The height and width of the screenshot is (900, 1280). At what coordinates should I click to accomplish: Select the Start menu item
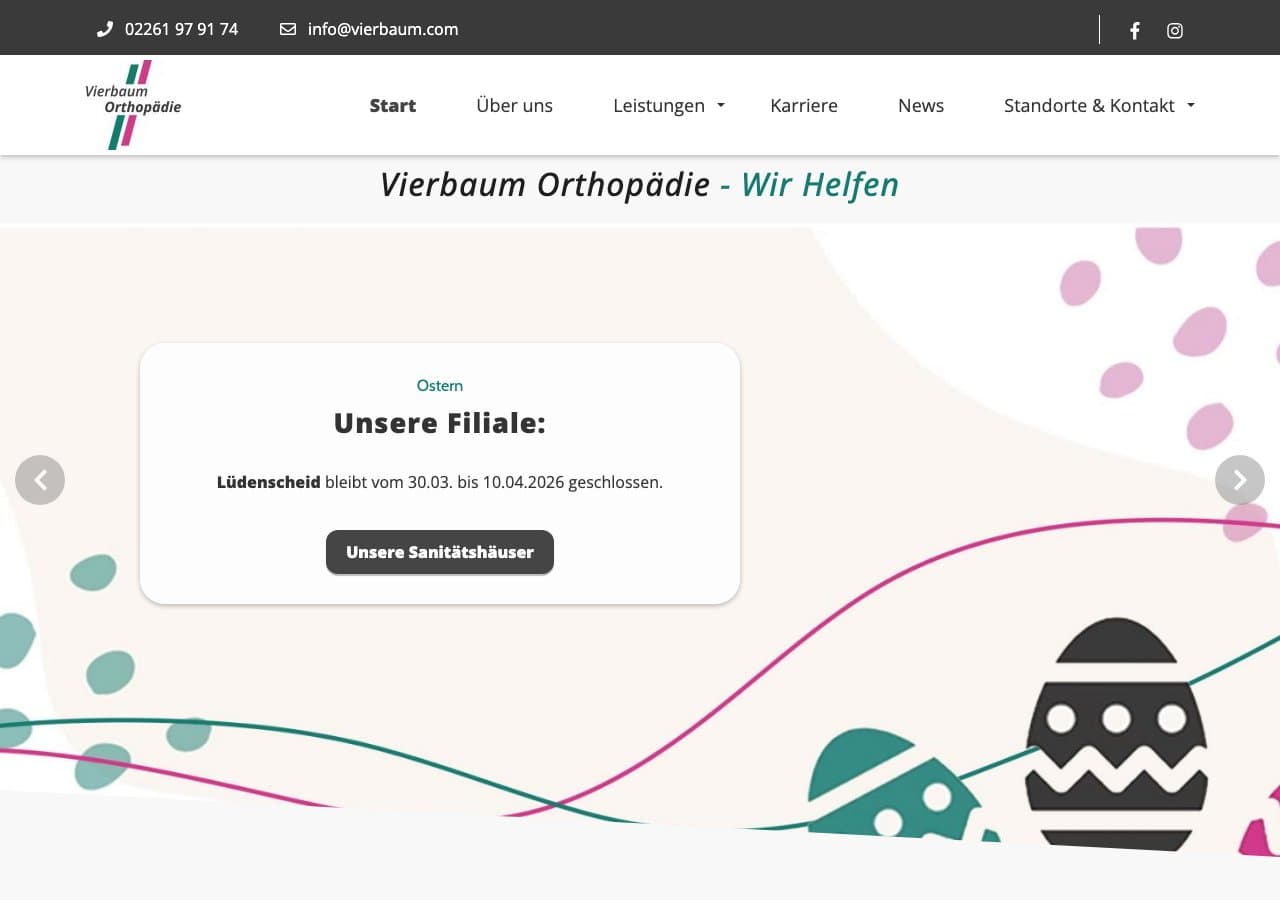392,105
